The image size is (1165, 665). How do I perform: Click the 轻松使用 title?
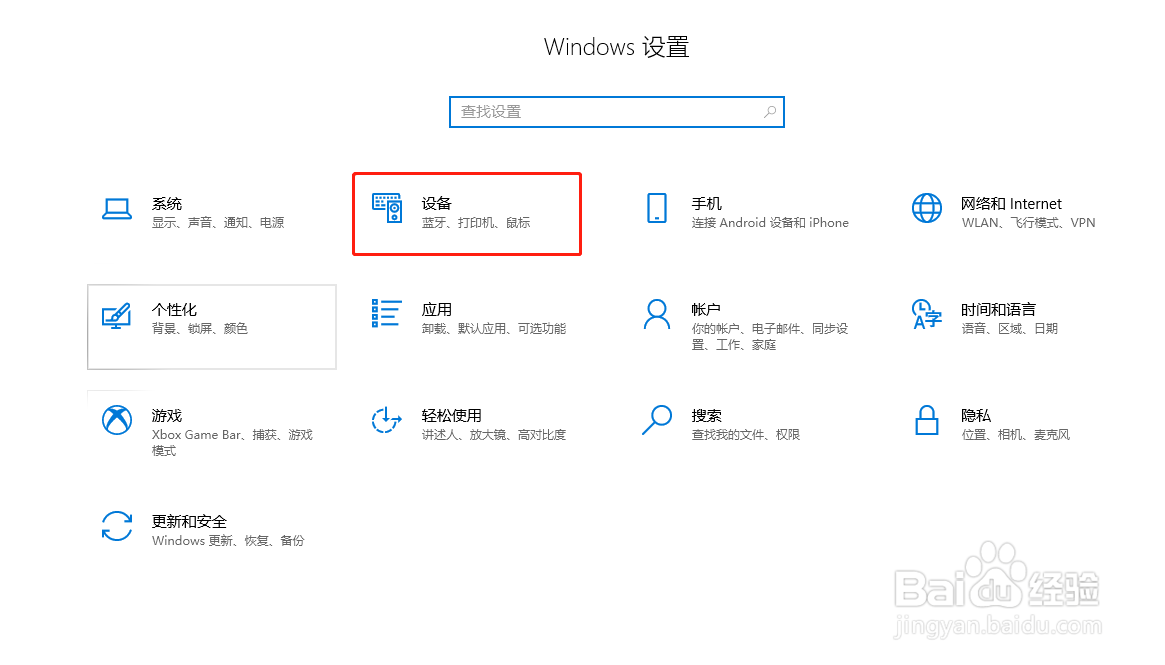[451, 416]
